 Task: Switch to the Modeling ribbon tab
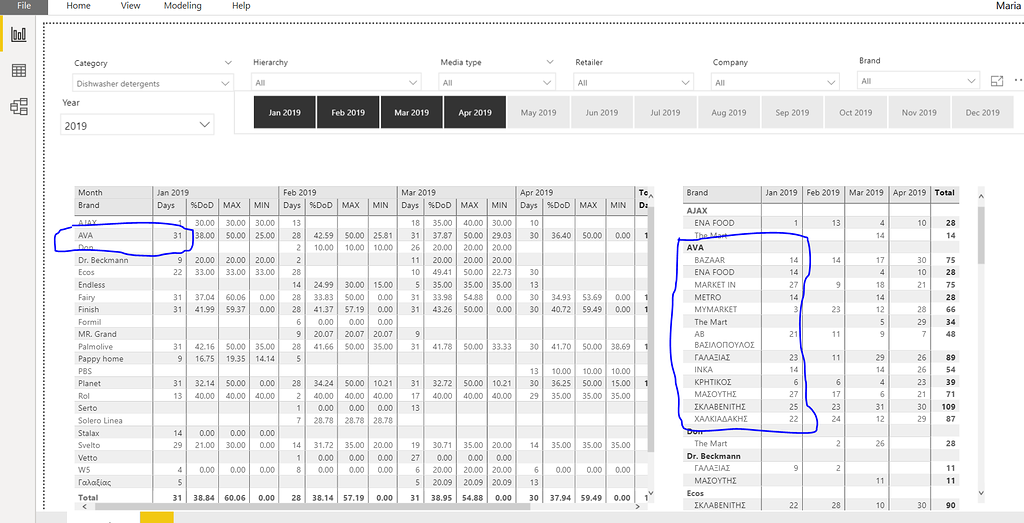point(183,6)
